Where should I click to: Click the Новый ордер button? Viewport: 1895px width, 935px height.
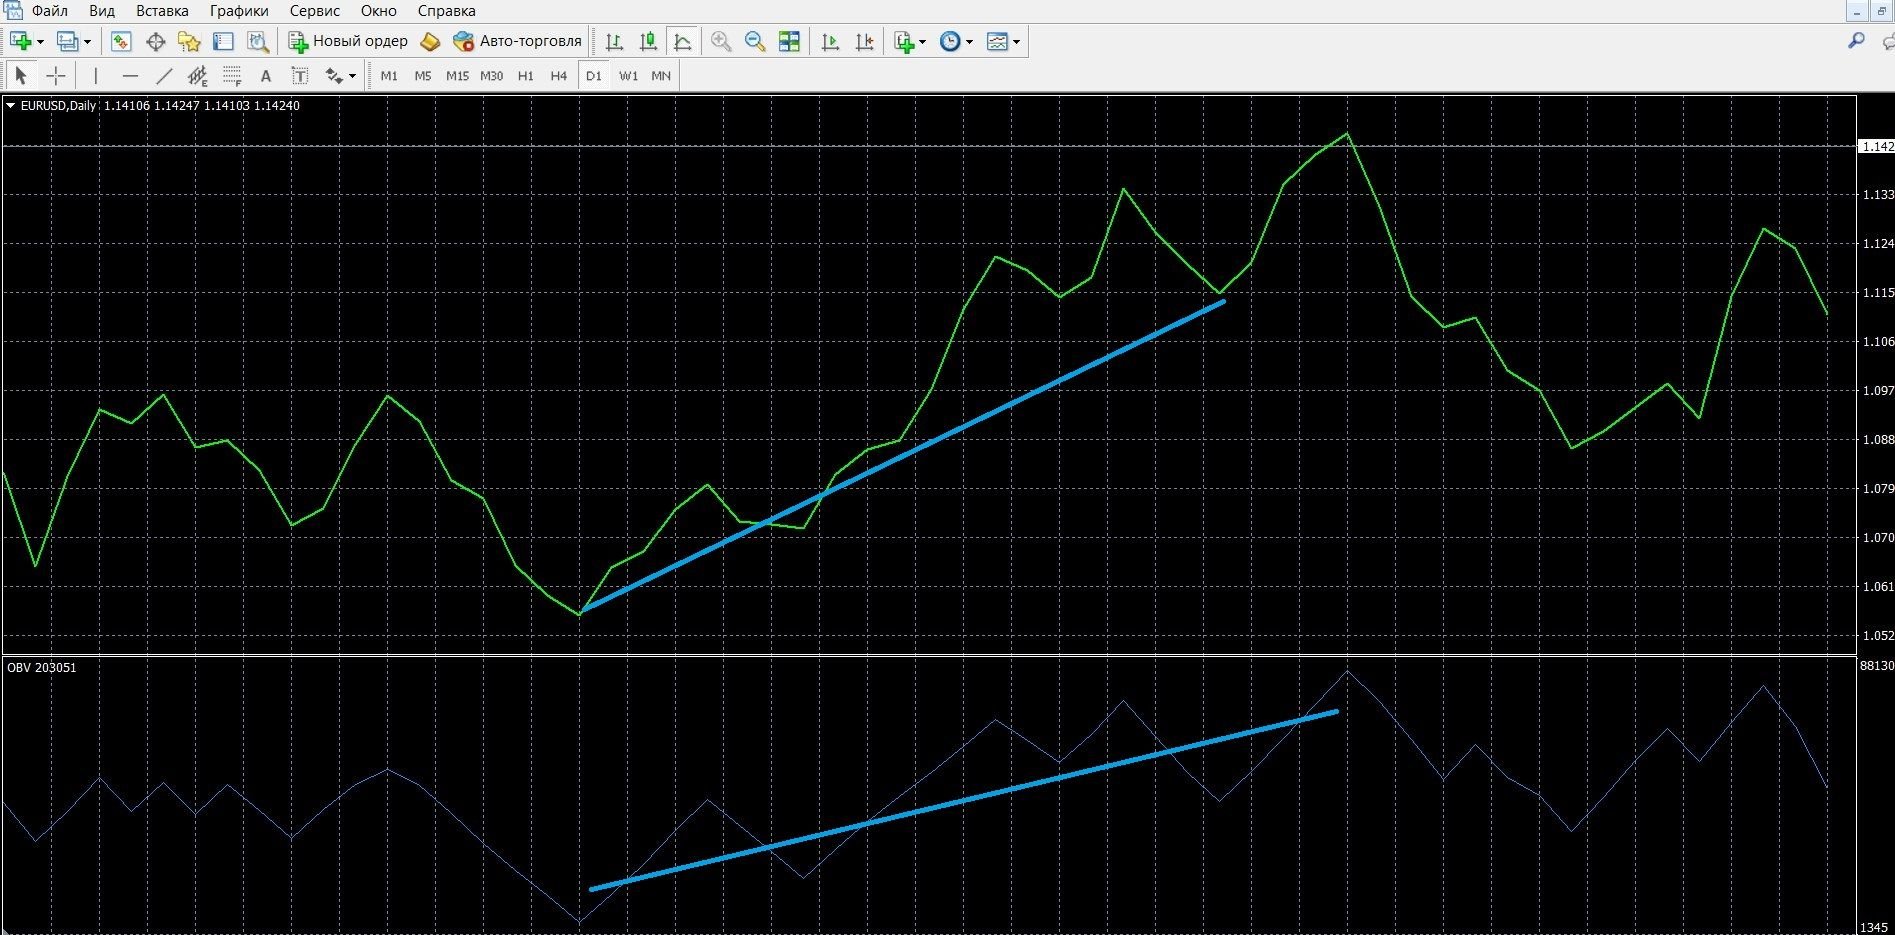(x=348, y=41)
